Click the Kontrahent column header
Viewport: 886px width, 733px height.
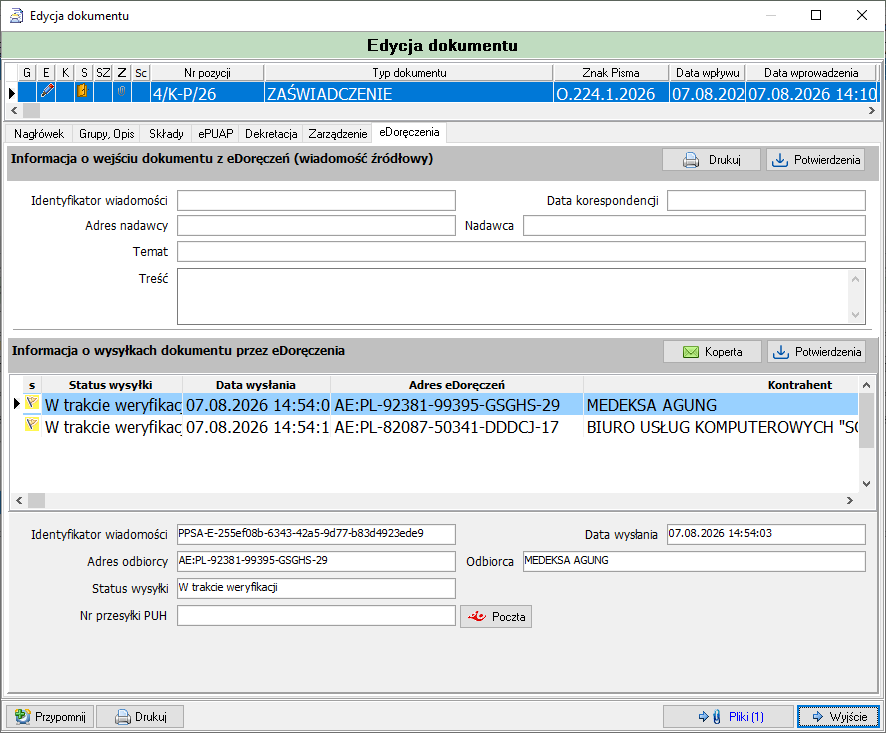pyautogui.click(x=721, y=385)
